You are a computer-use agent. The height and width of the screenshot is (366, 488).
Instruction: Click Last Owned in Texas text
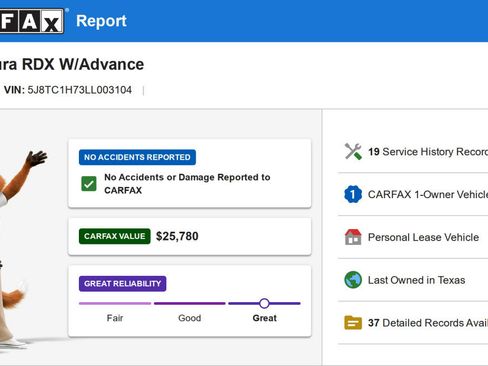(416, 280)
